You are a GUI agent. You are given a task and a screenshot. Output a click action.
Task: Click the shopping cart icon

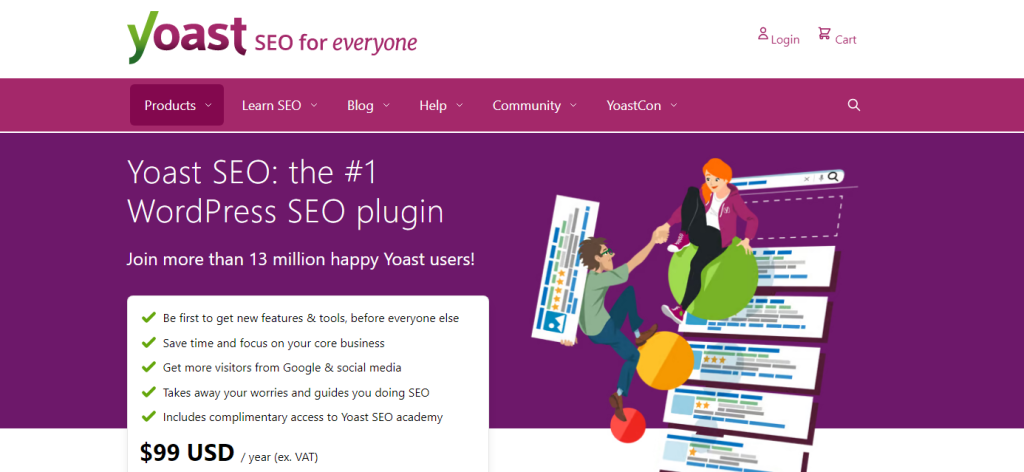click(824, 34)
